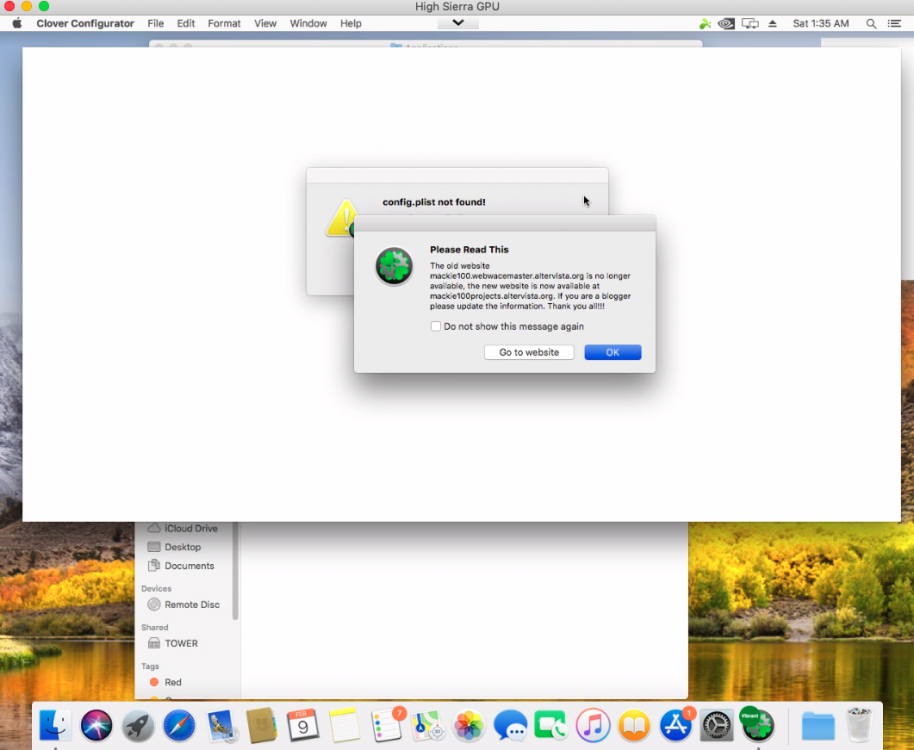The width and height of the screenshot is (914, 750).
Task: Open the Edit menu
Action: [186, 23]
